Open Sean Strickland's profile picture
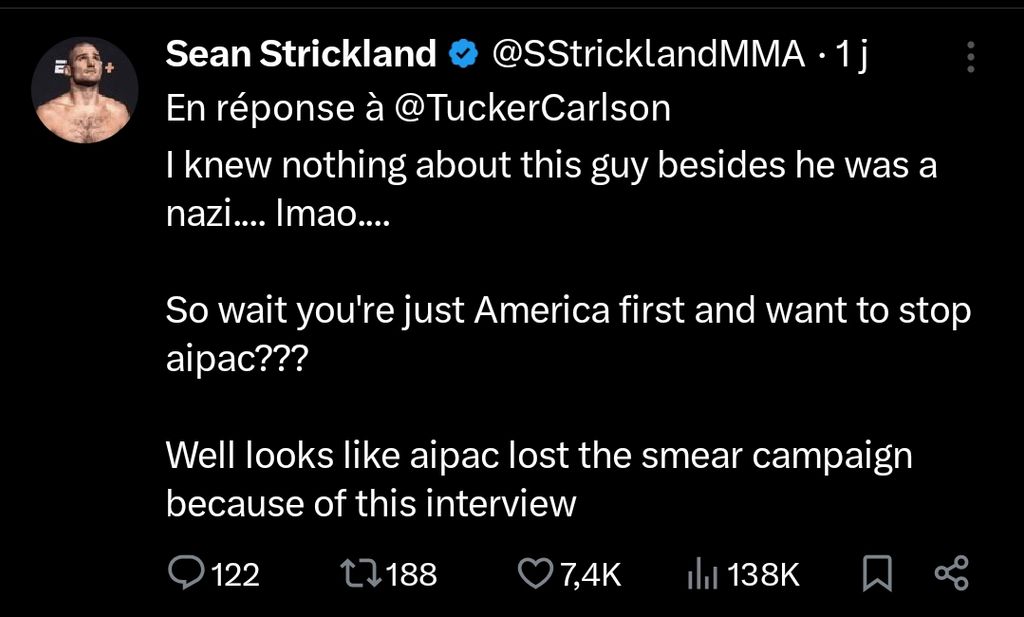1024x617 pixels. pyautogui.click(x=85, y=89)
